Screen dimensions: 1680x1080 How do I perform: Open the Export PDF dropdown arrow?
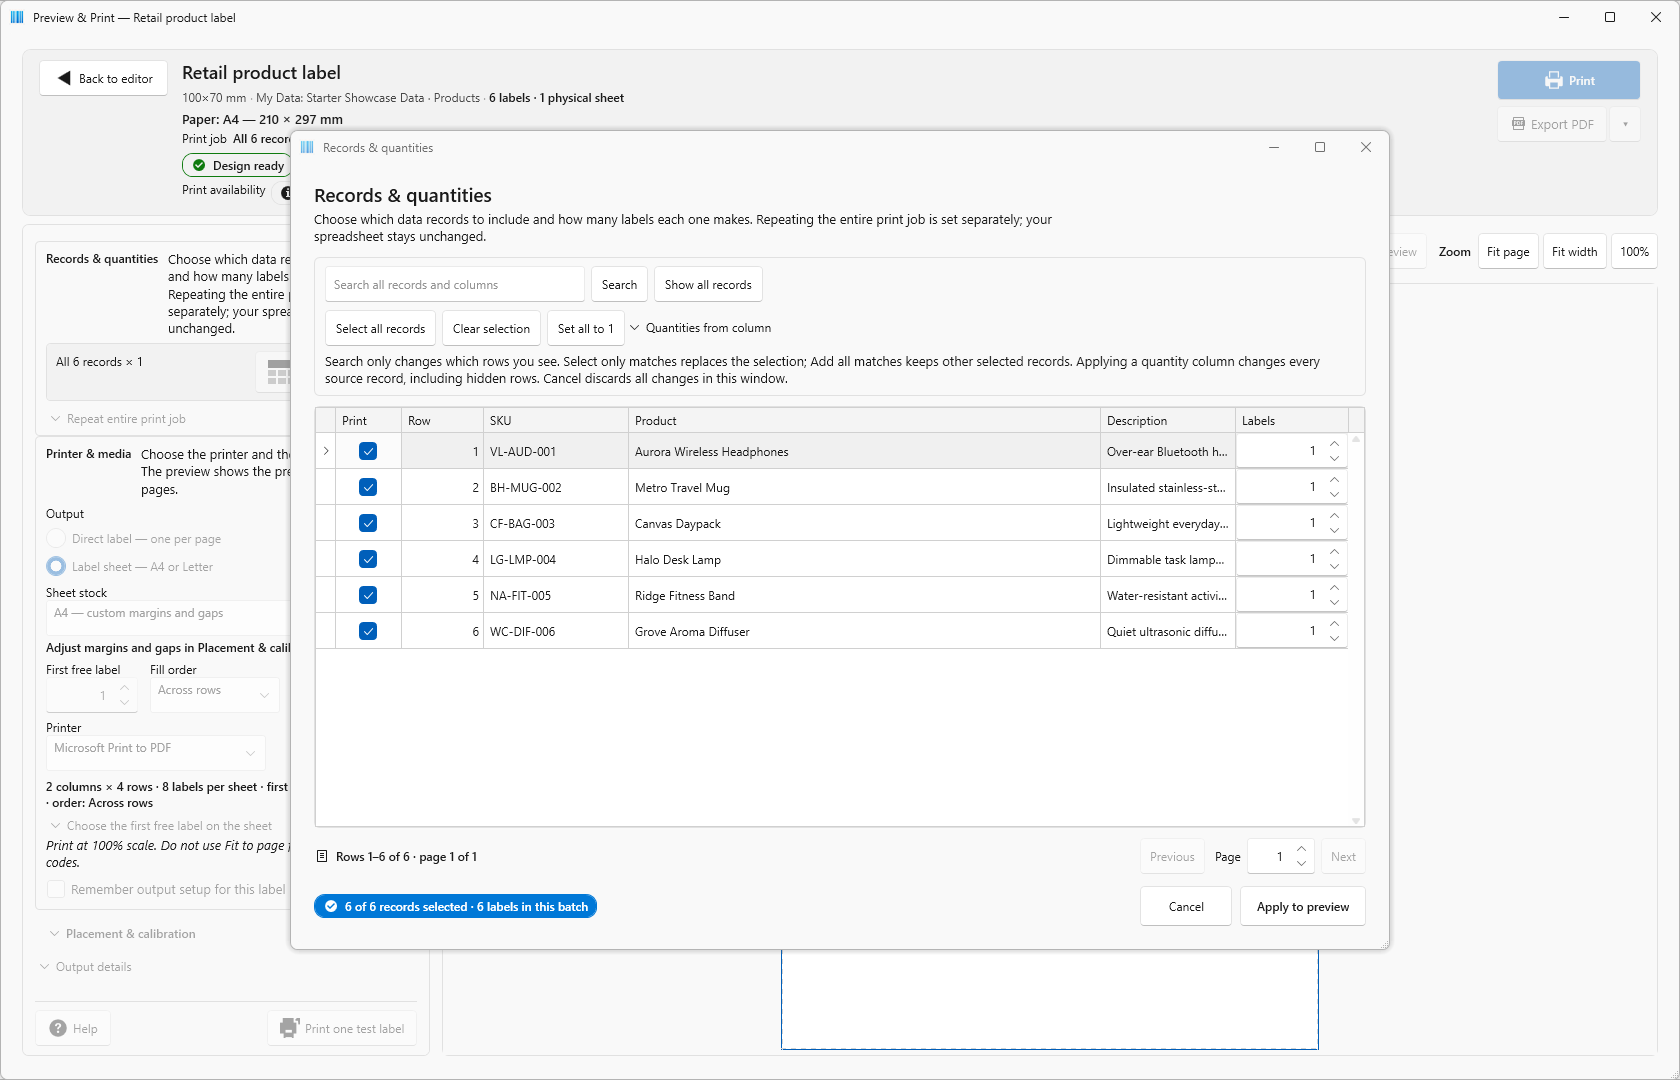[x=1625, y=124]
